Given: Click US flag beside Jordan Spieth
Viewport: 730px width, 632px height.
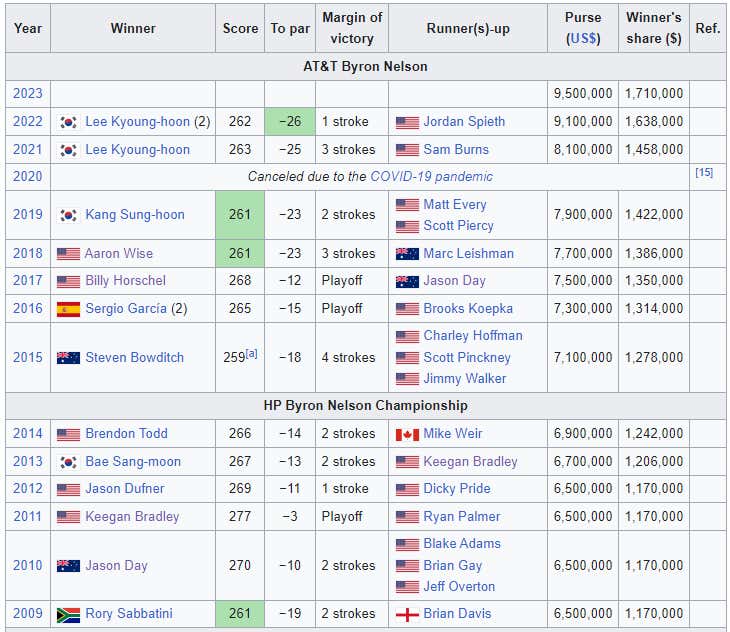Looking at the screenshot, I should tap(407, 122).
